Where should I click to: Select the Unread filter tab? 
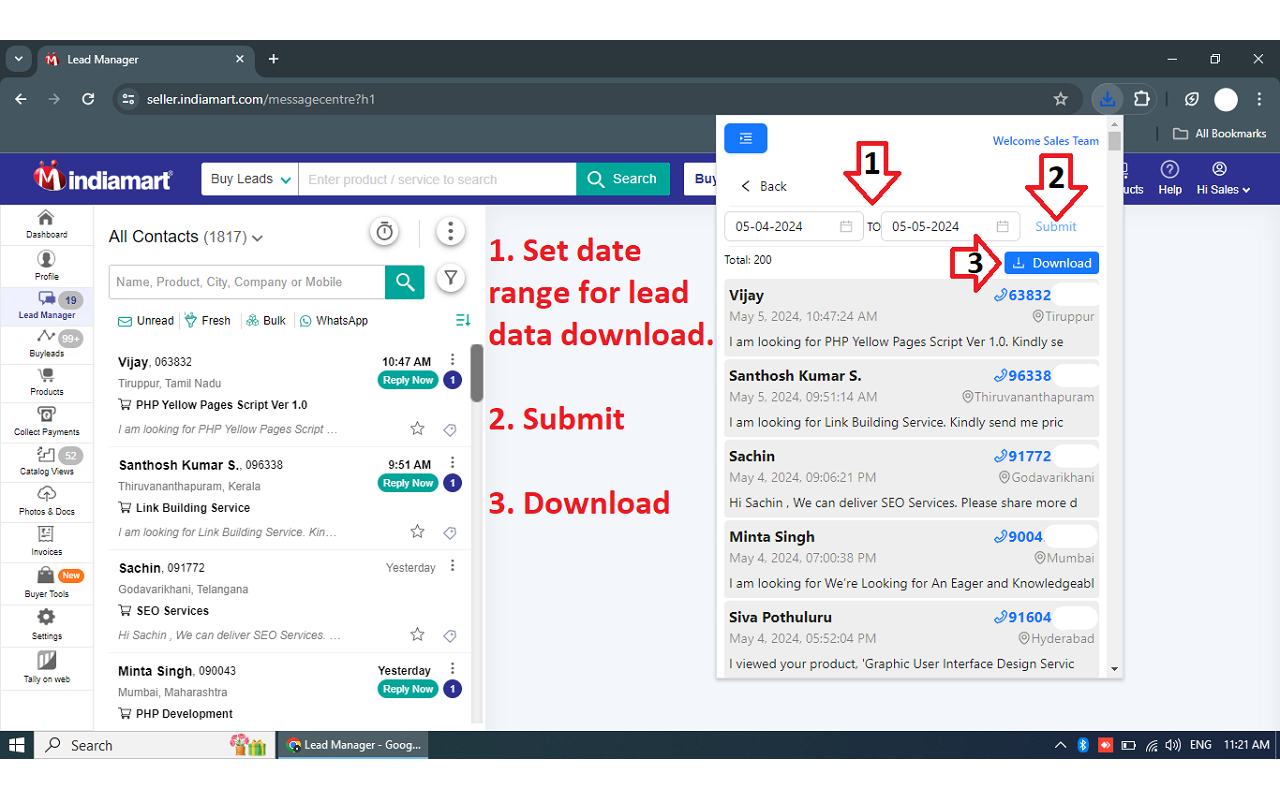pyautogui.click(x=146, y=321)
